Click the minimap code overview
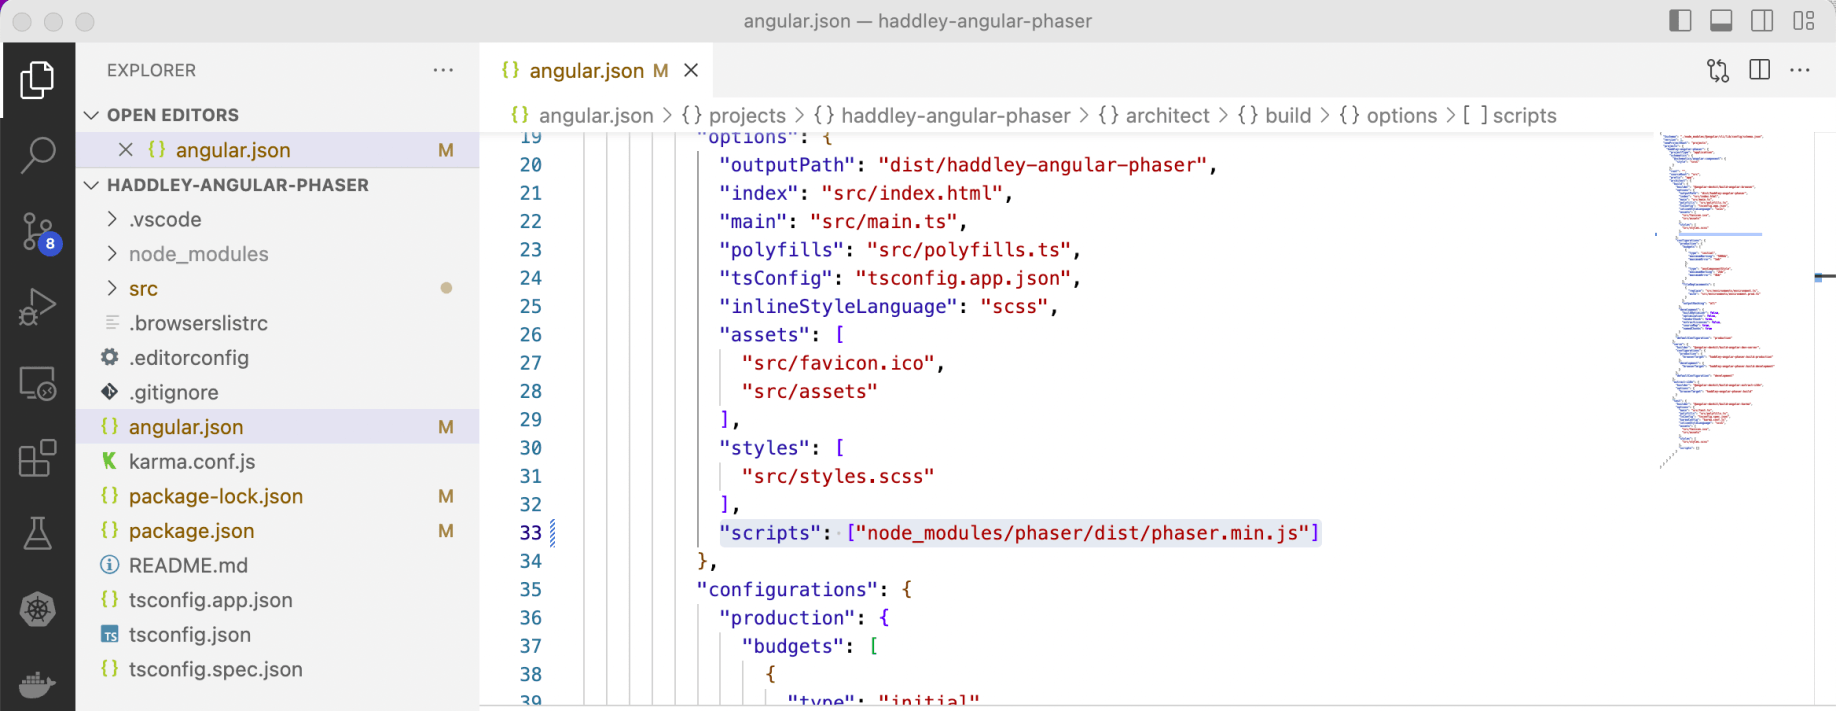The image size is (1836, 711). pos(1715,300)
